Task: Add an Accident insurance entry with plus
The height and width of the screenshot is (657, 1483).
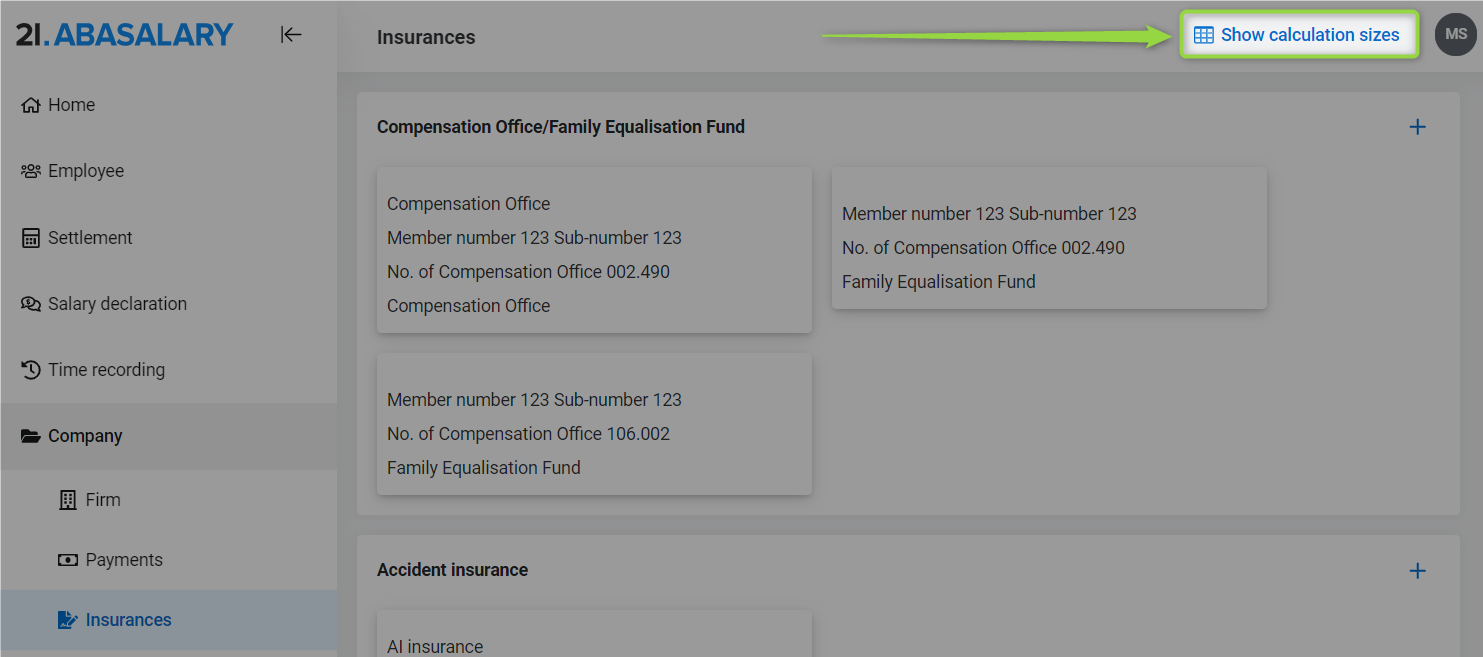Action: [x=1417, y=571]
